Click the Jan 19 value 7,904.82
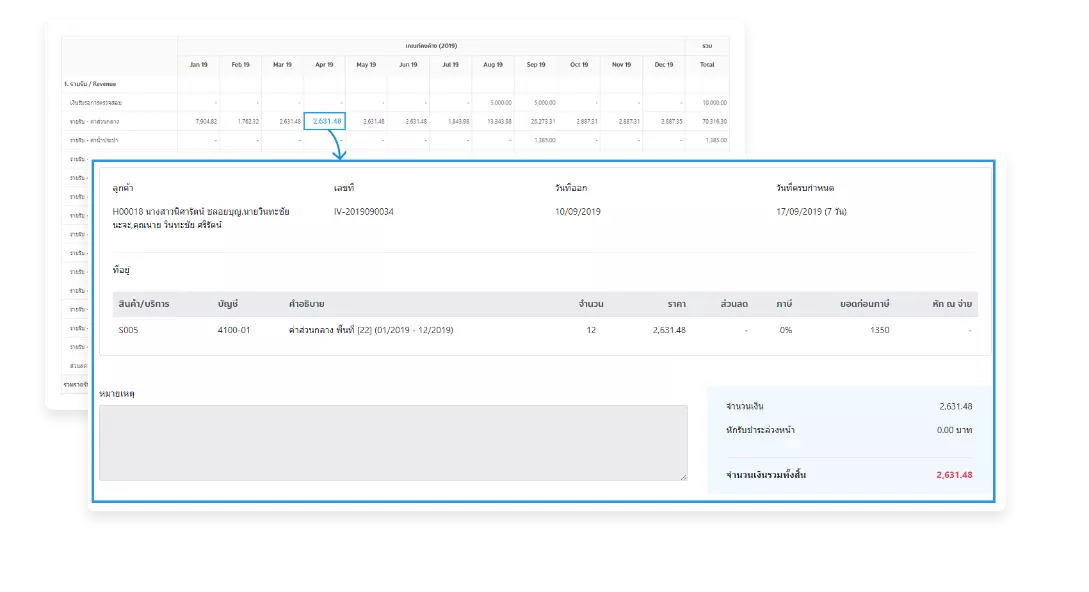The height and width of the screenshot is (592, 1089). (x=206, y=122)
